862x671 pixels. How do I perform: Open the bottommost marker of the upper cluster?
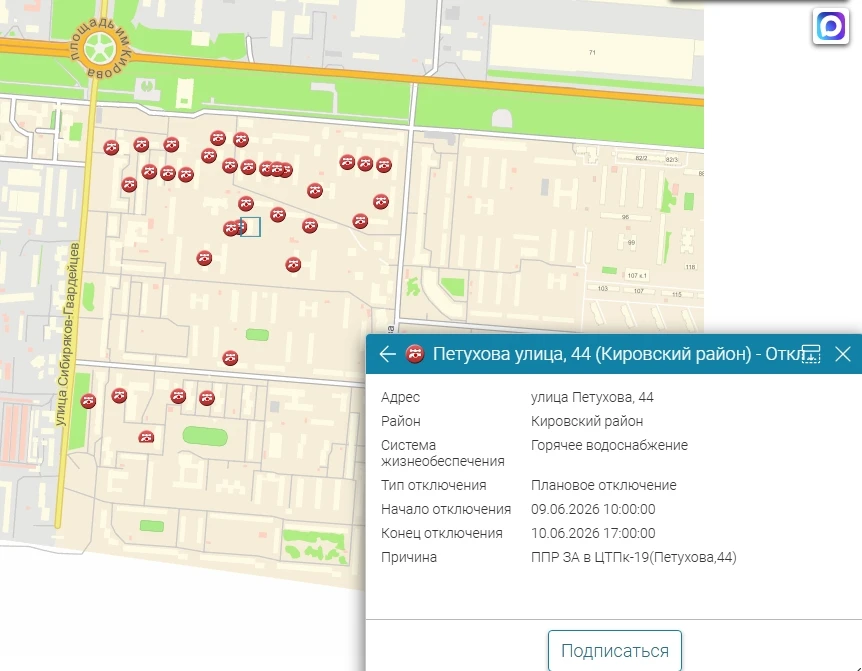coord(293,265)
